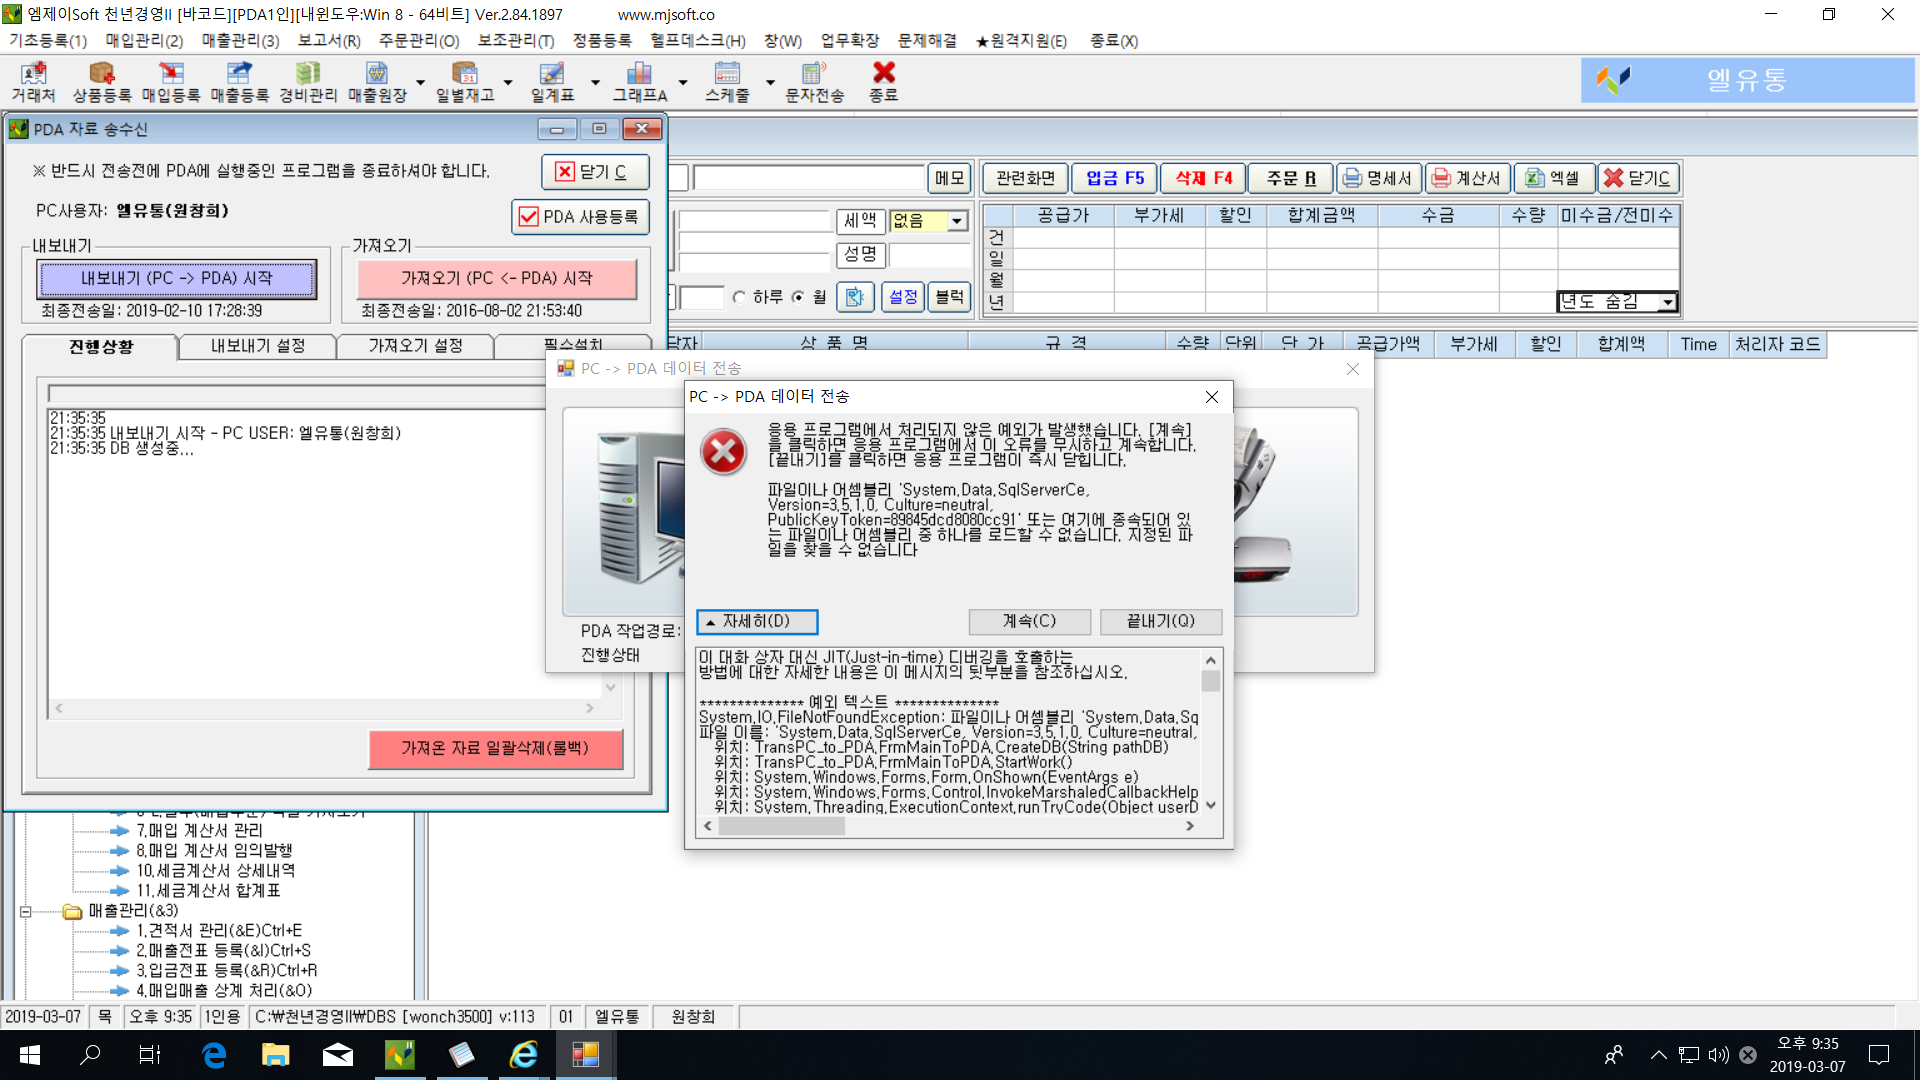Select the 진행상황 tab
The height and width of the screenshot is (1080, 1920).
100,346
